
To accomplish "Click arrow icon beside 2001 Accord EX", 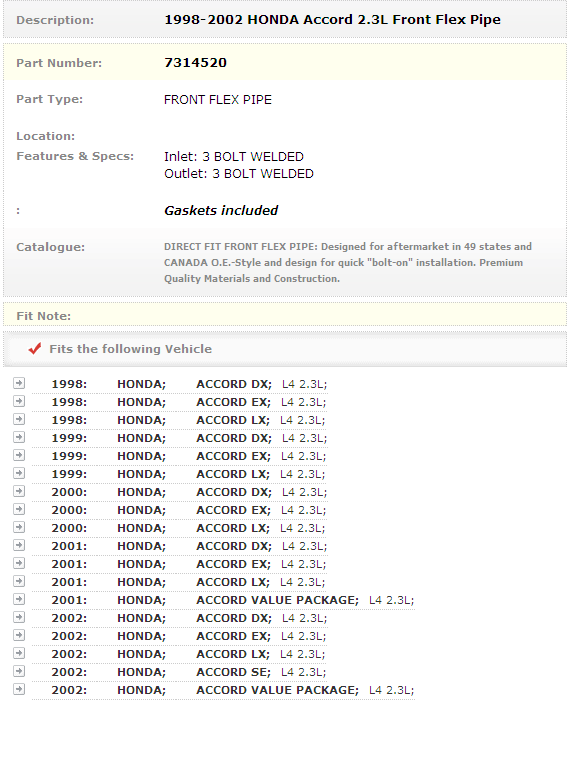I will pyautogui.click(x=19, y=563).
